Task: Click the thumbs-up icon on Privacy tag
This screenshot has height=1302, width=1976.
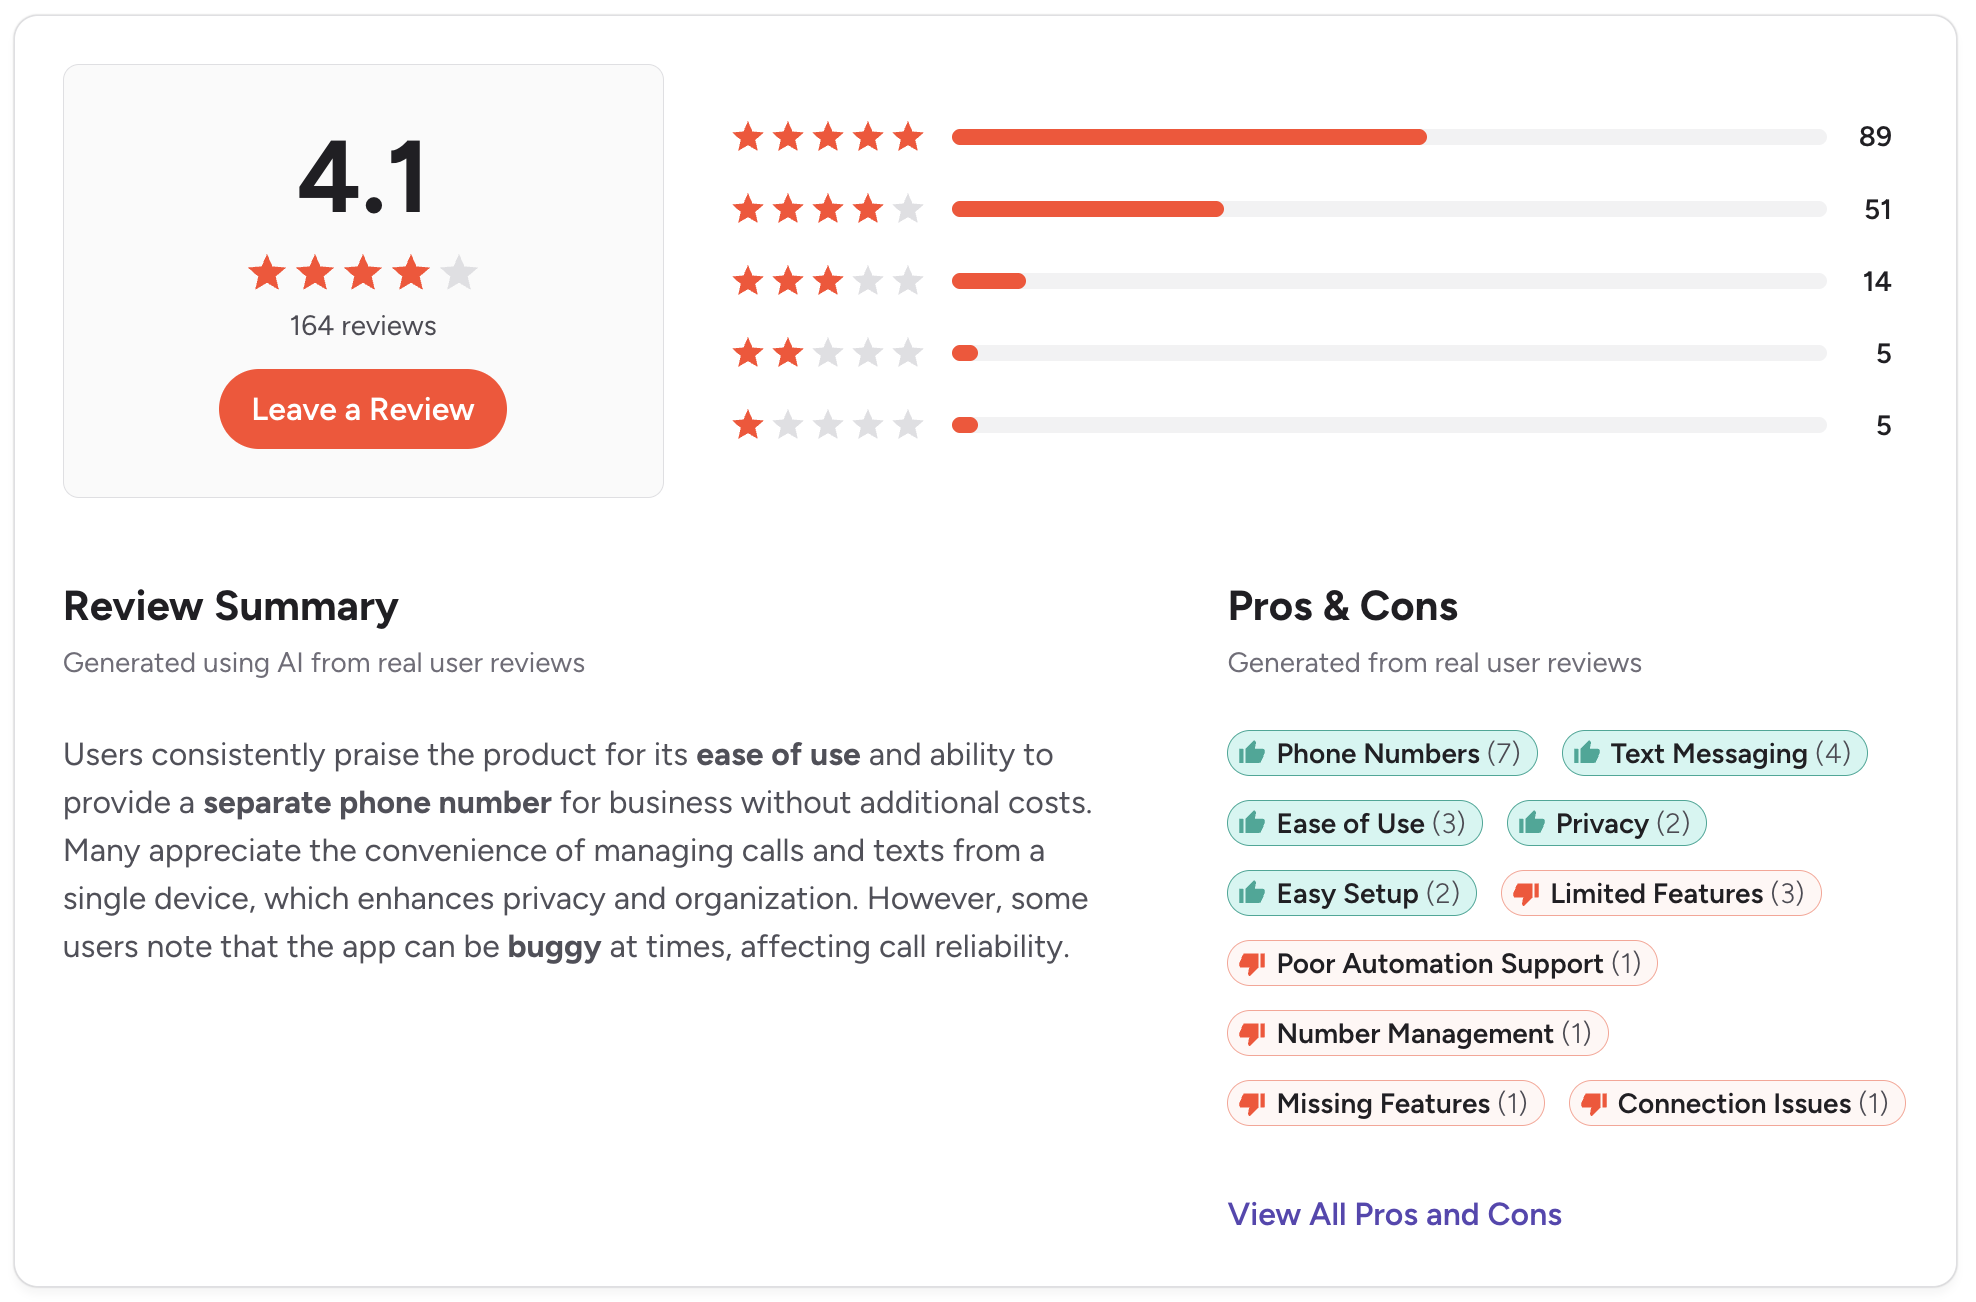Action: [x=1532, y=823]
